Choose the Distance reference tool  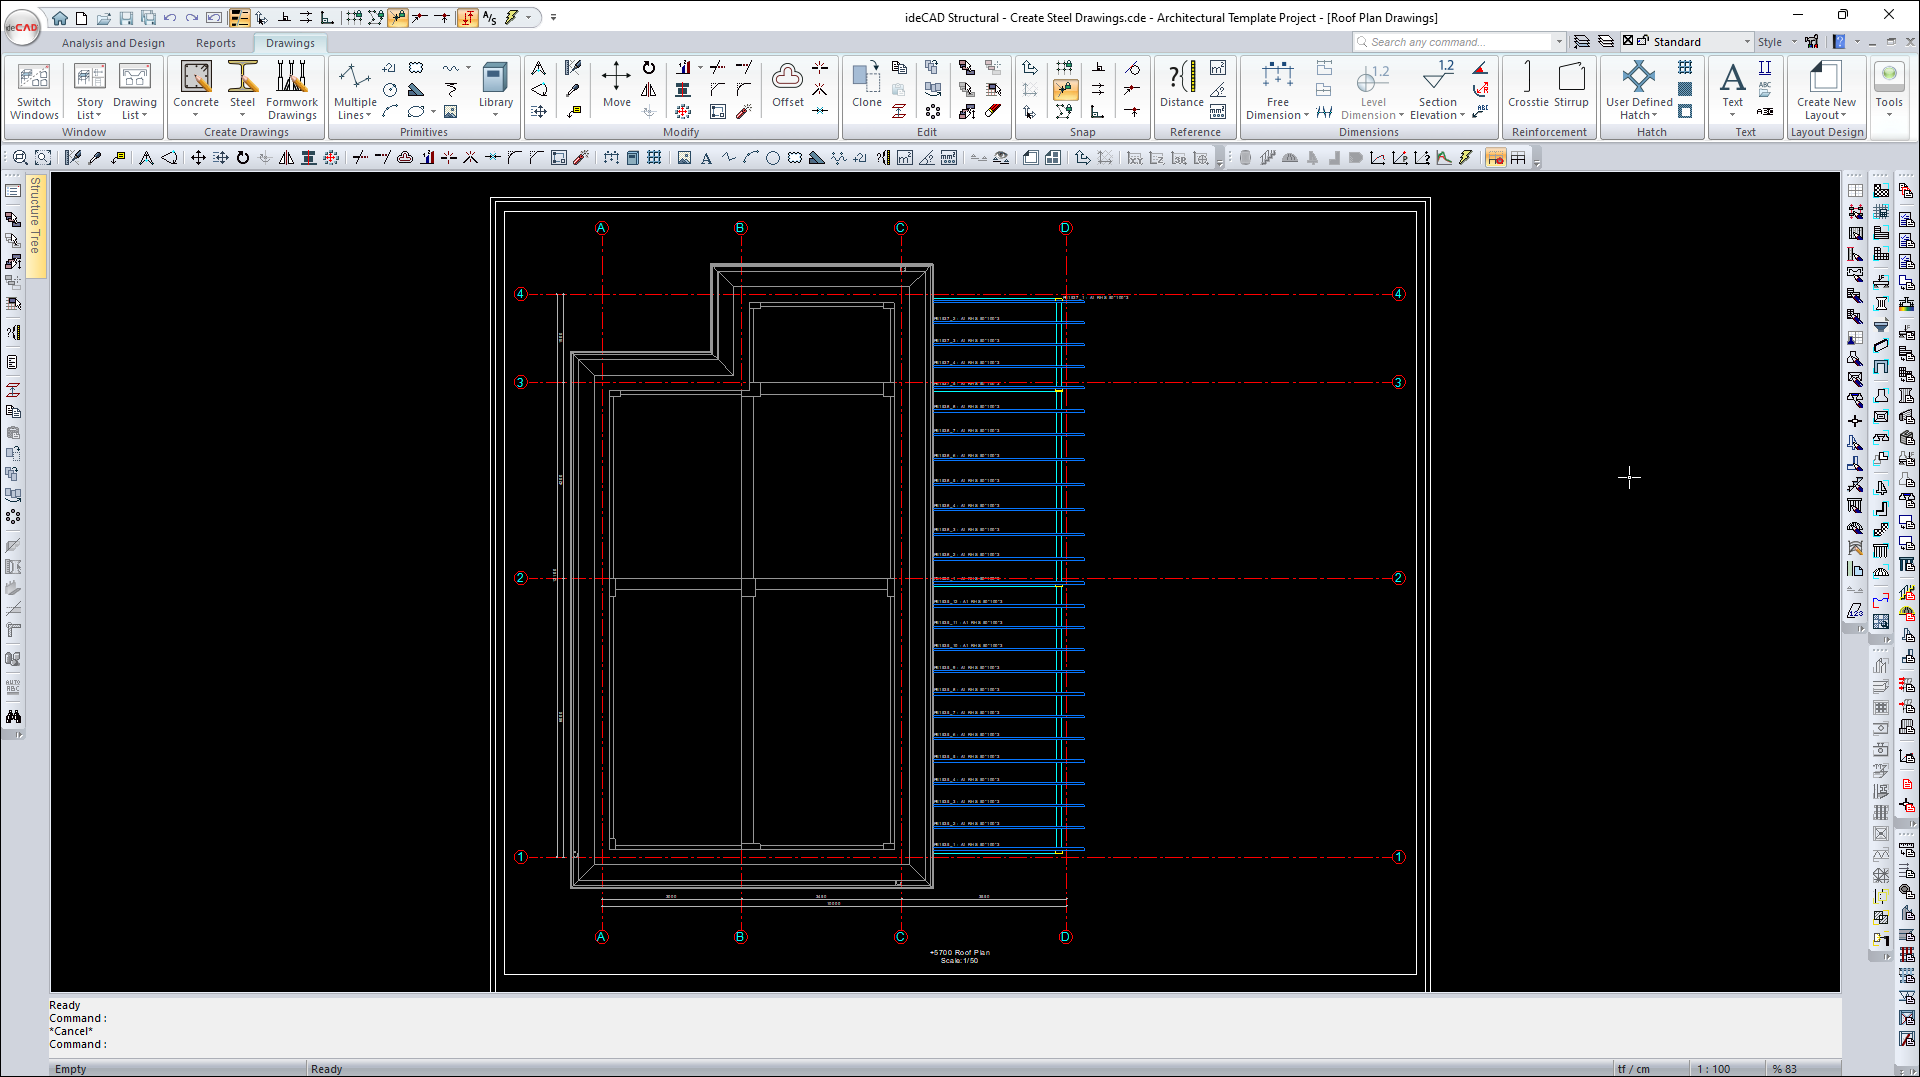(1181, 85)
